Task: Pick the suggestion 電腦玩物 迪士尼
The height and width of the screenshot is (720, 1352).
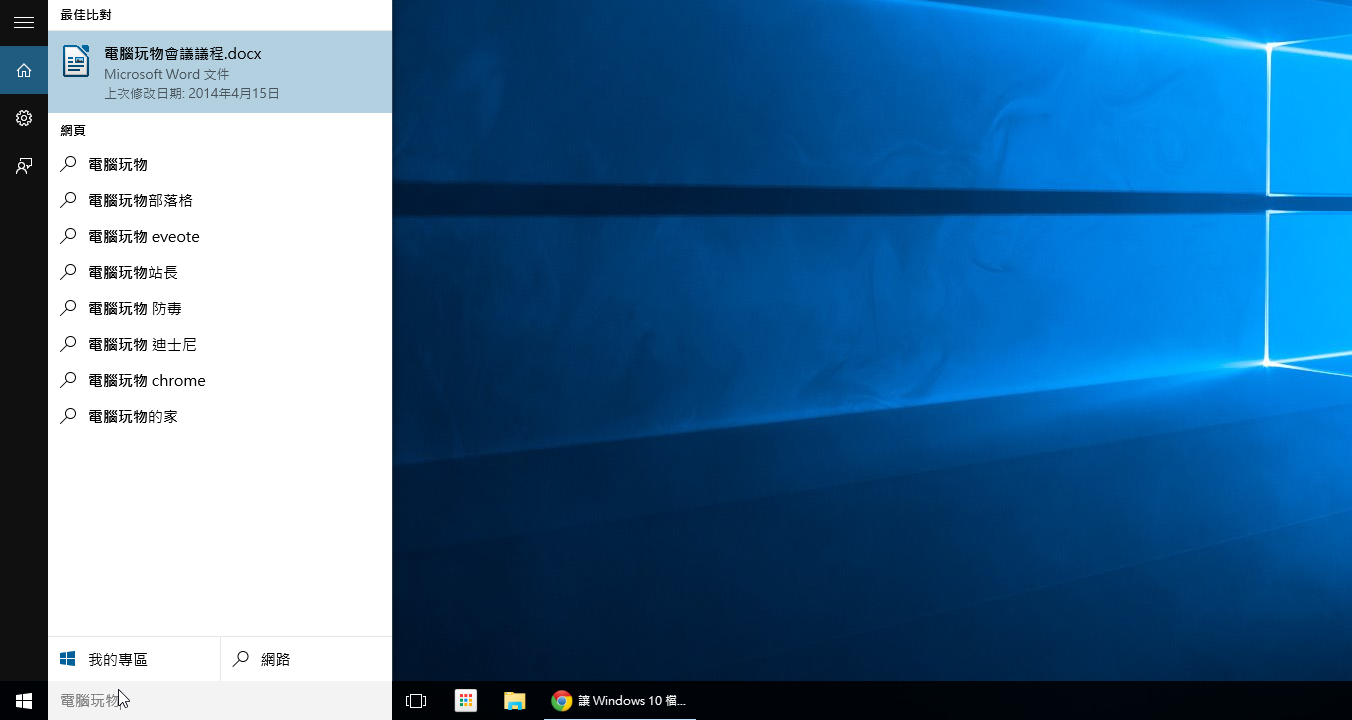Action: (x=220, y=344)
